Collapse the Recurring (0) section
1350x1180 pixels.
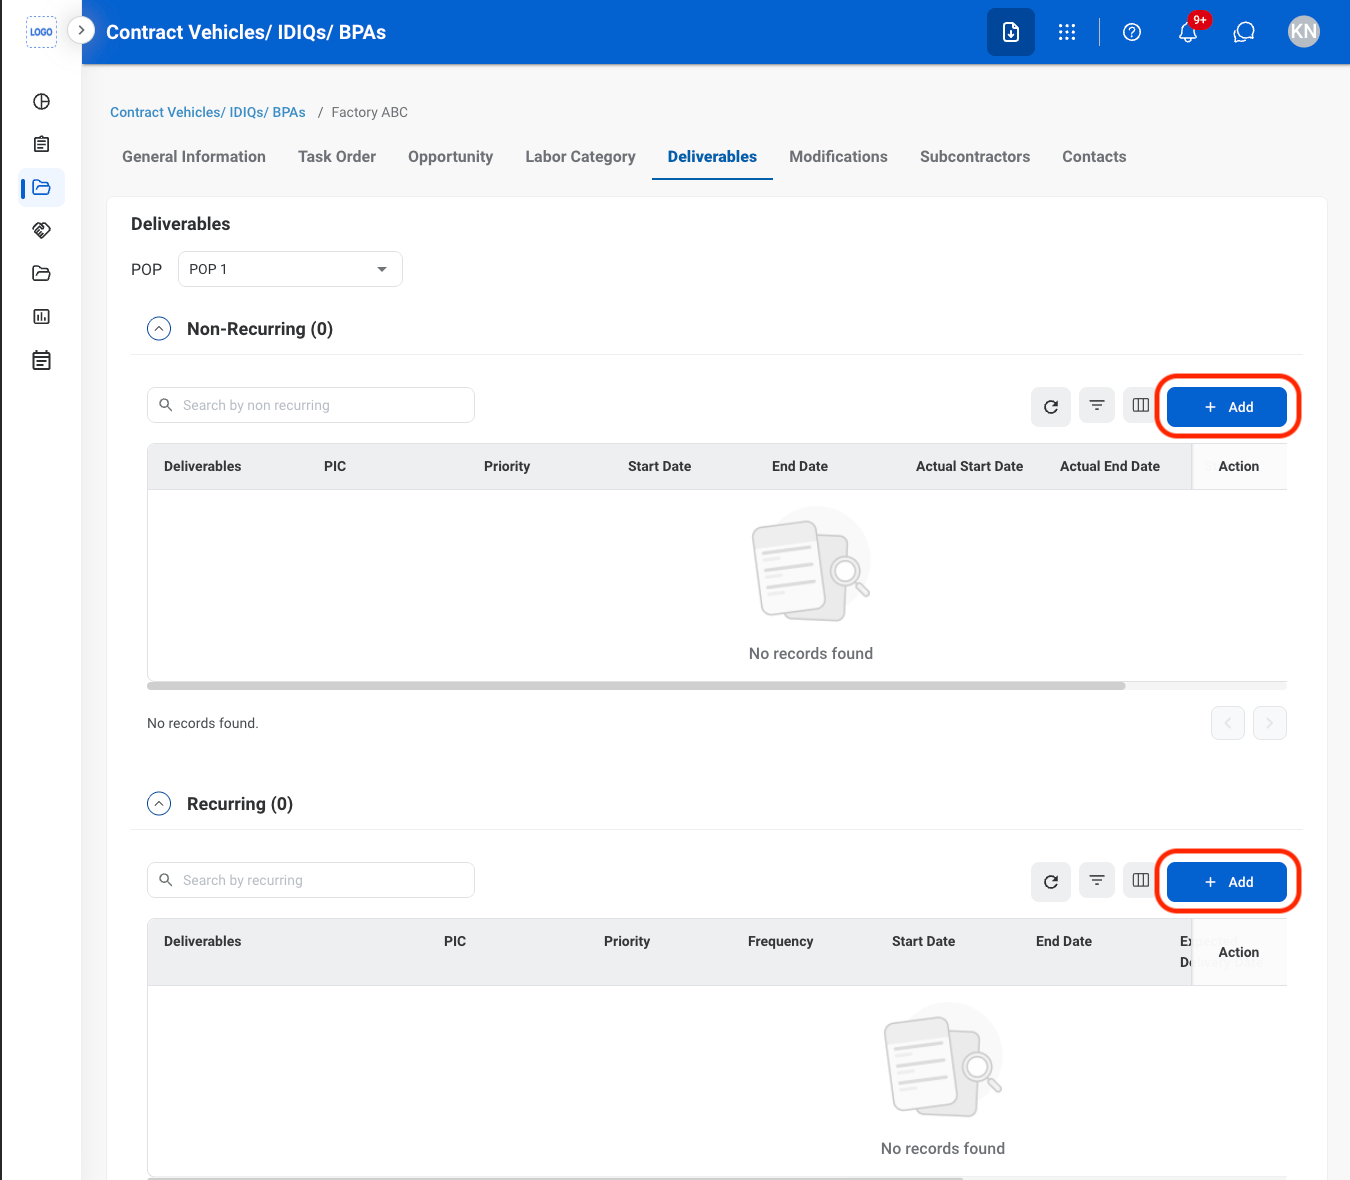(159, 804)
